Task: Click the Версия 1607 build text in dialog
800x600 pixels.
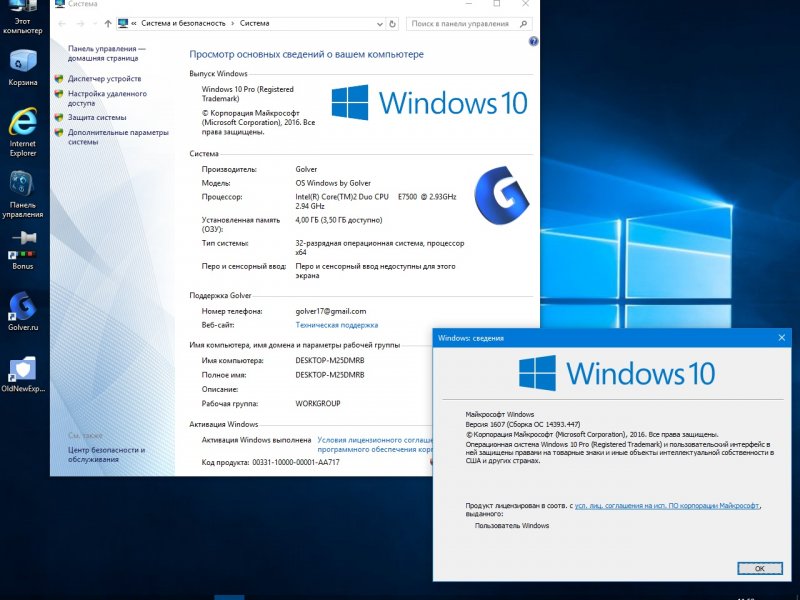Action: pos(522,424)
